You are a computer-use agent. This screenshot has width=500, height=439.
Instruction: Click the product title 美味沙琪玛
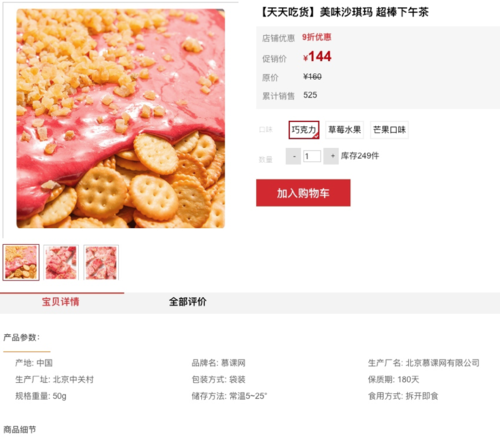click(x=344, y=12)
